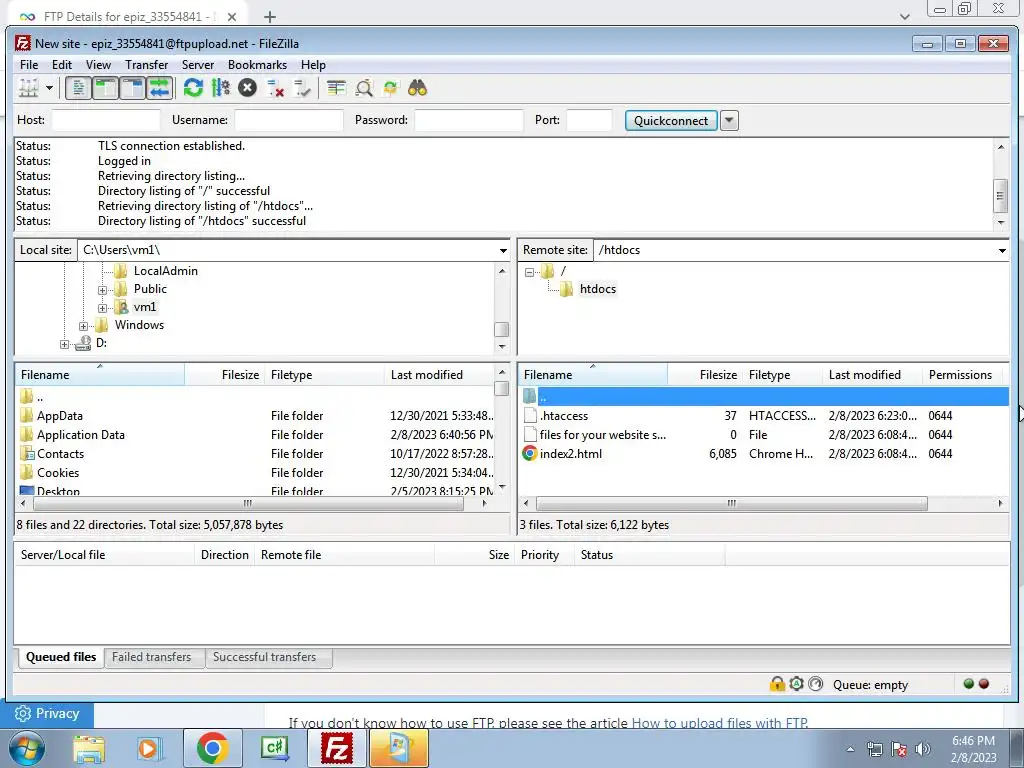Toggle message log display
The image size is (1024, 768).
pyautogui.click(x=78, y=88)
